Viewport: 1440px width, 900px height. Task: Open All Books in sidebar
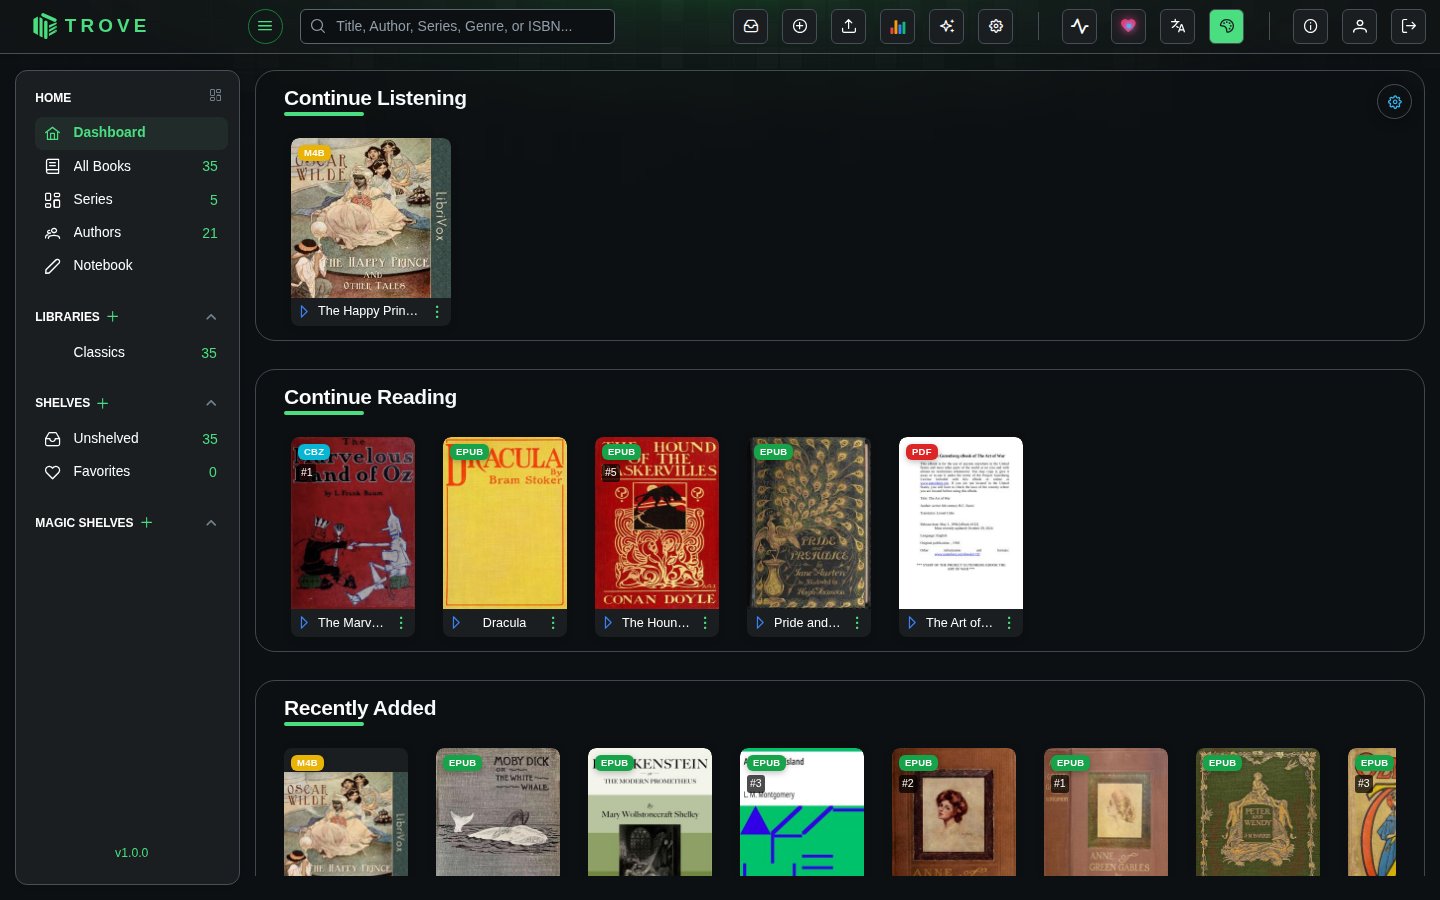click(x=131, y=166)
